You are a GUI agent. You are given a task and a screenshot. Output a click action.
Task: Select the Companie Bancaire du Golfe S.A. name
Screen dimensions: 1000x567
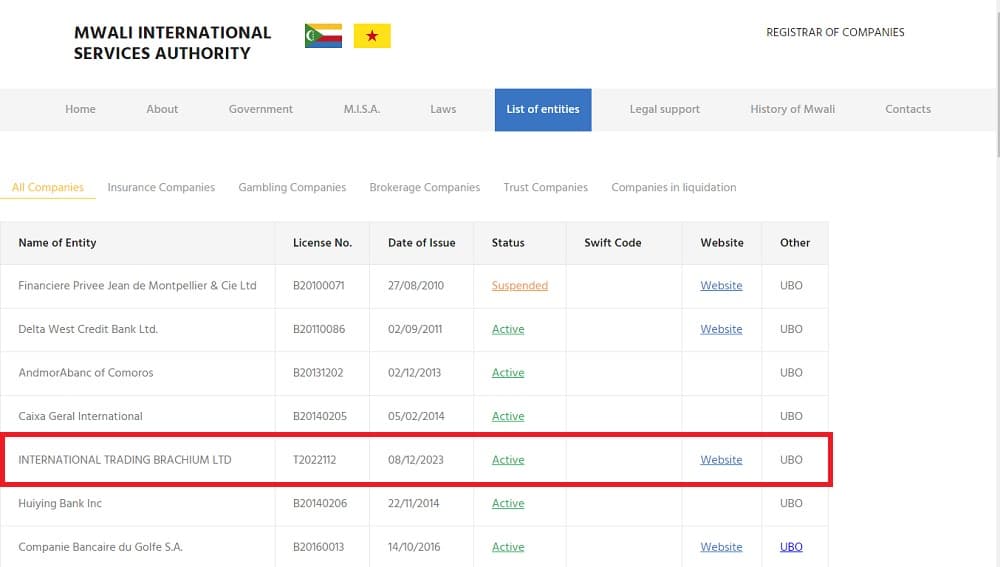100,547
